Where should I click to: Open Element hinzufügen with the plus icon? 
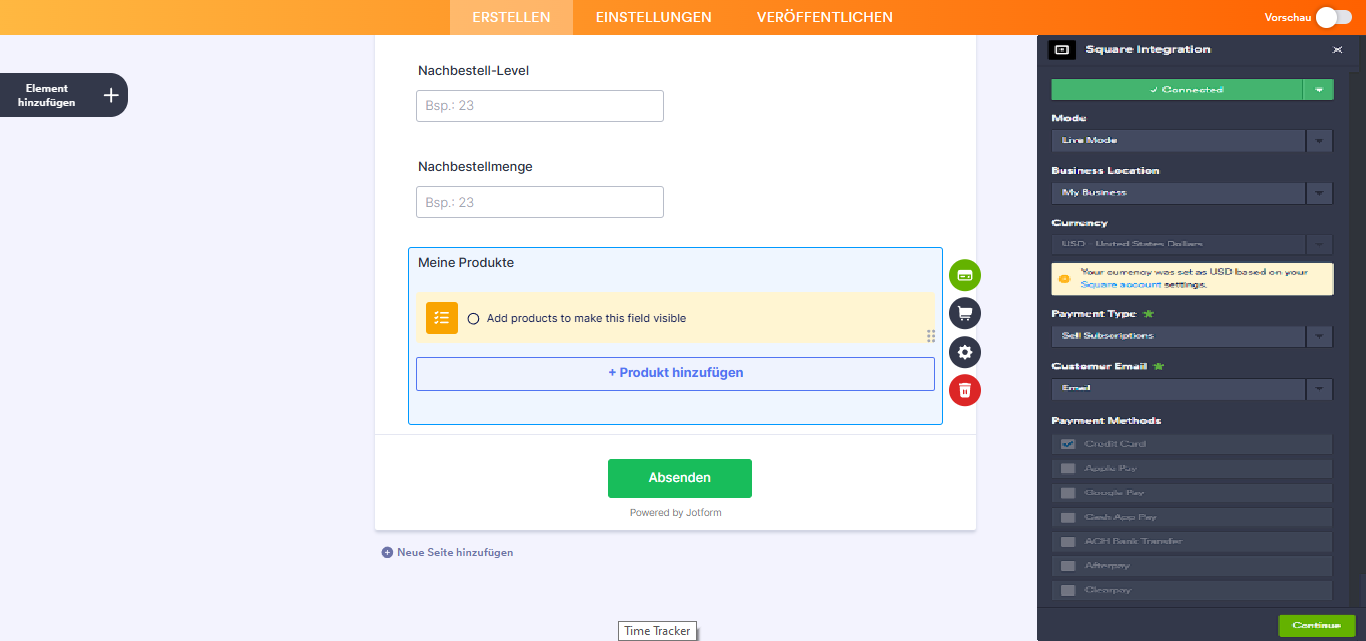[x=110, y=94]
